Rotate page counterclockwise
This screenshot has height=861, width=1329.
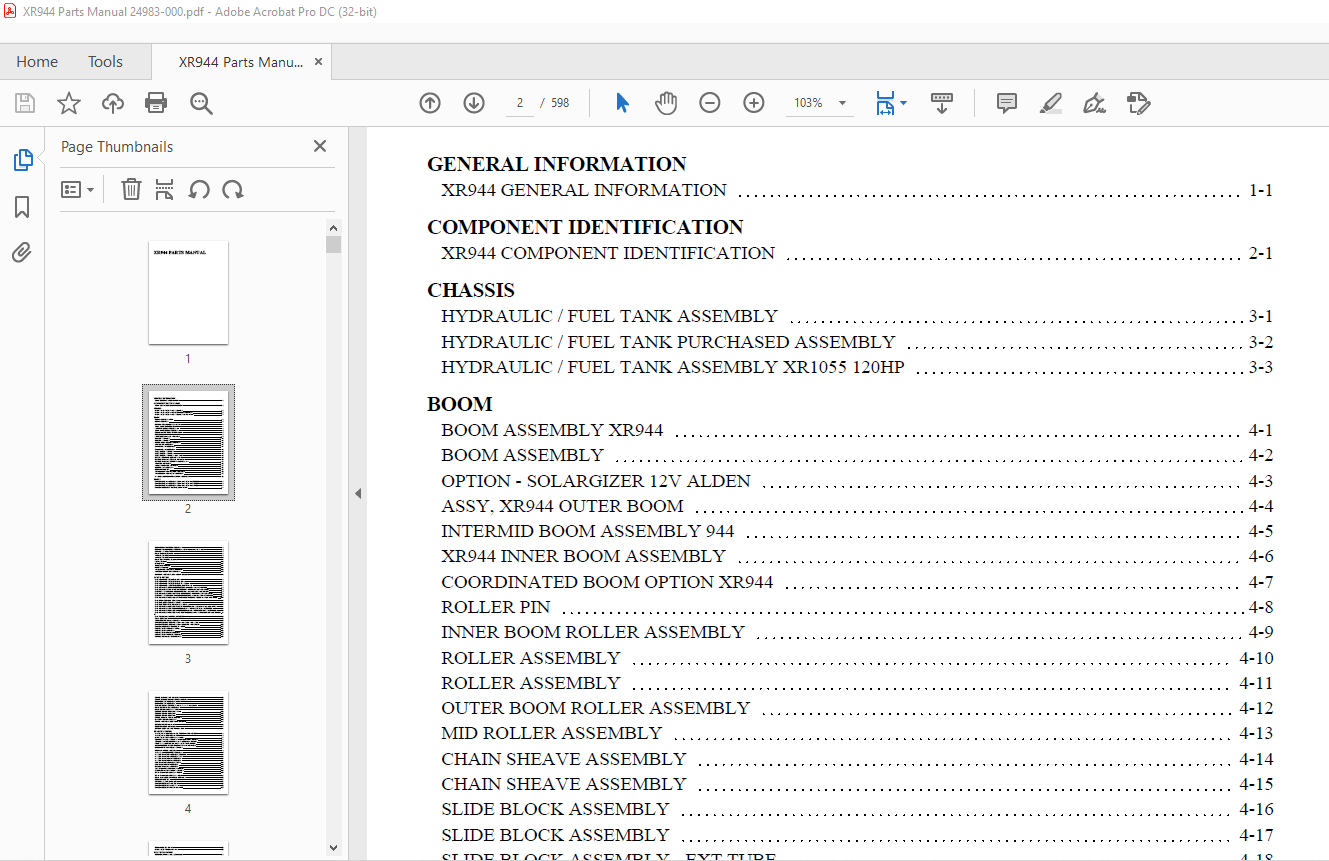coord(199,189)
